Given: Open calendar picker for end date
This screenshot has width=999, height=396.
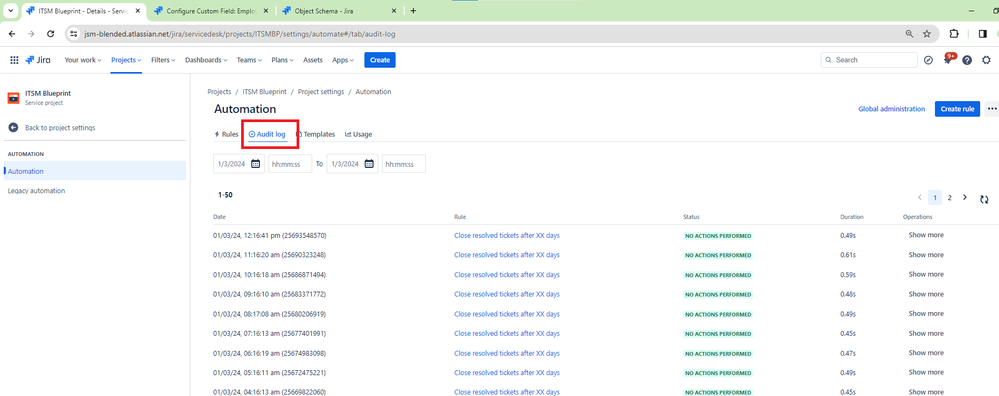Looking at the screenshot, I should (370, 164).
